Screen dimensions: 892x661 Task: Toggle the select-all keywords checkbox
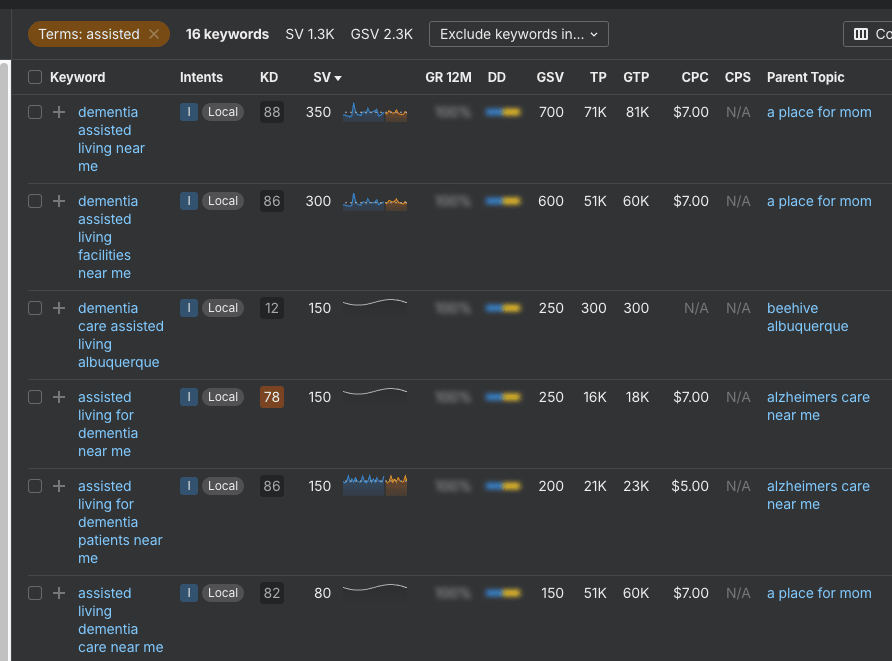(35, 77)
